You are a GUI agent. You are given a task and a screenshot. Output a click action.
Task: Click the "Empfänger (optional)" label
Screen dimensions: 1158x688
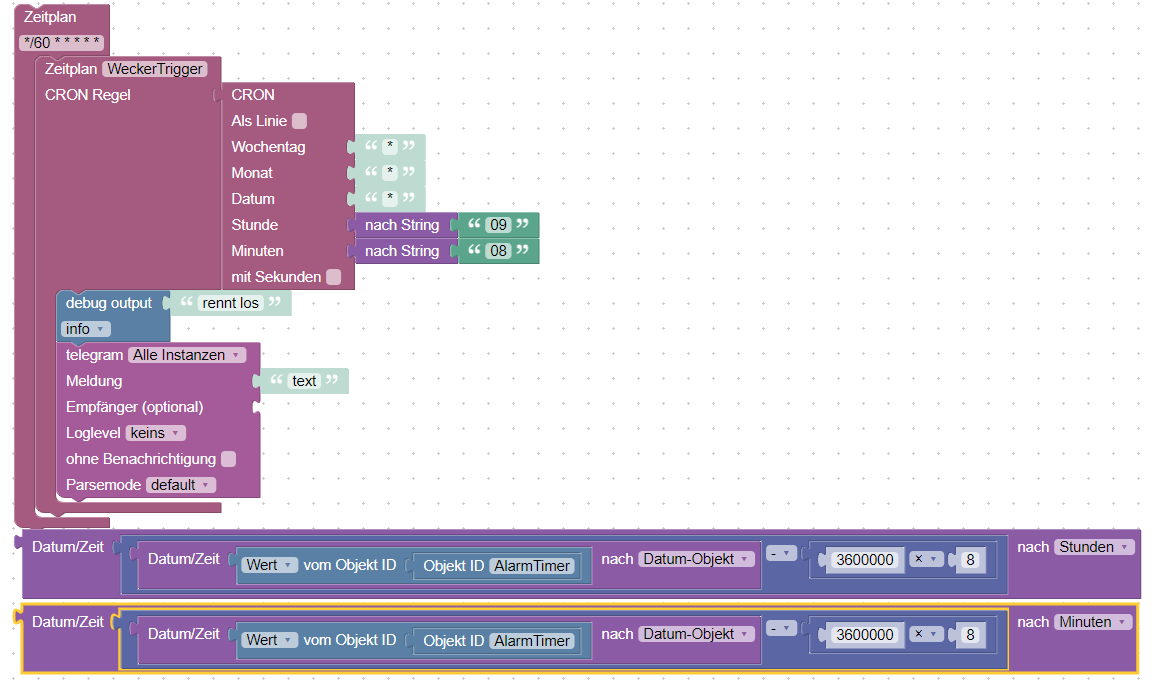134,407
